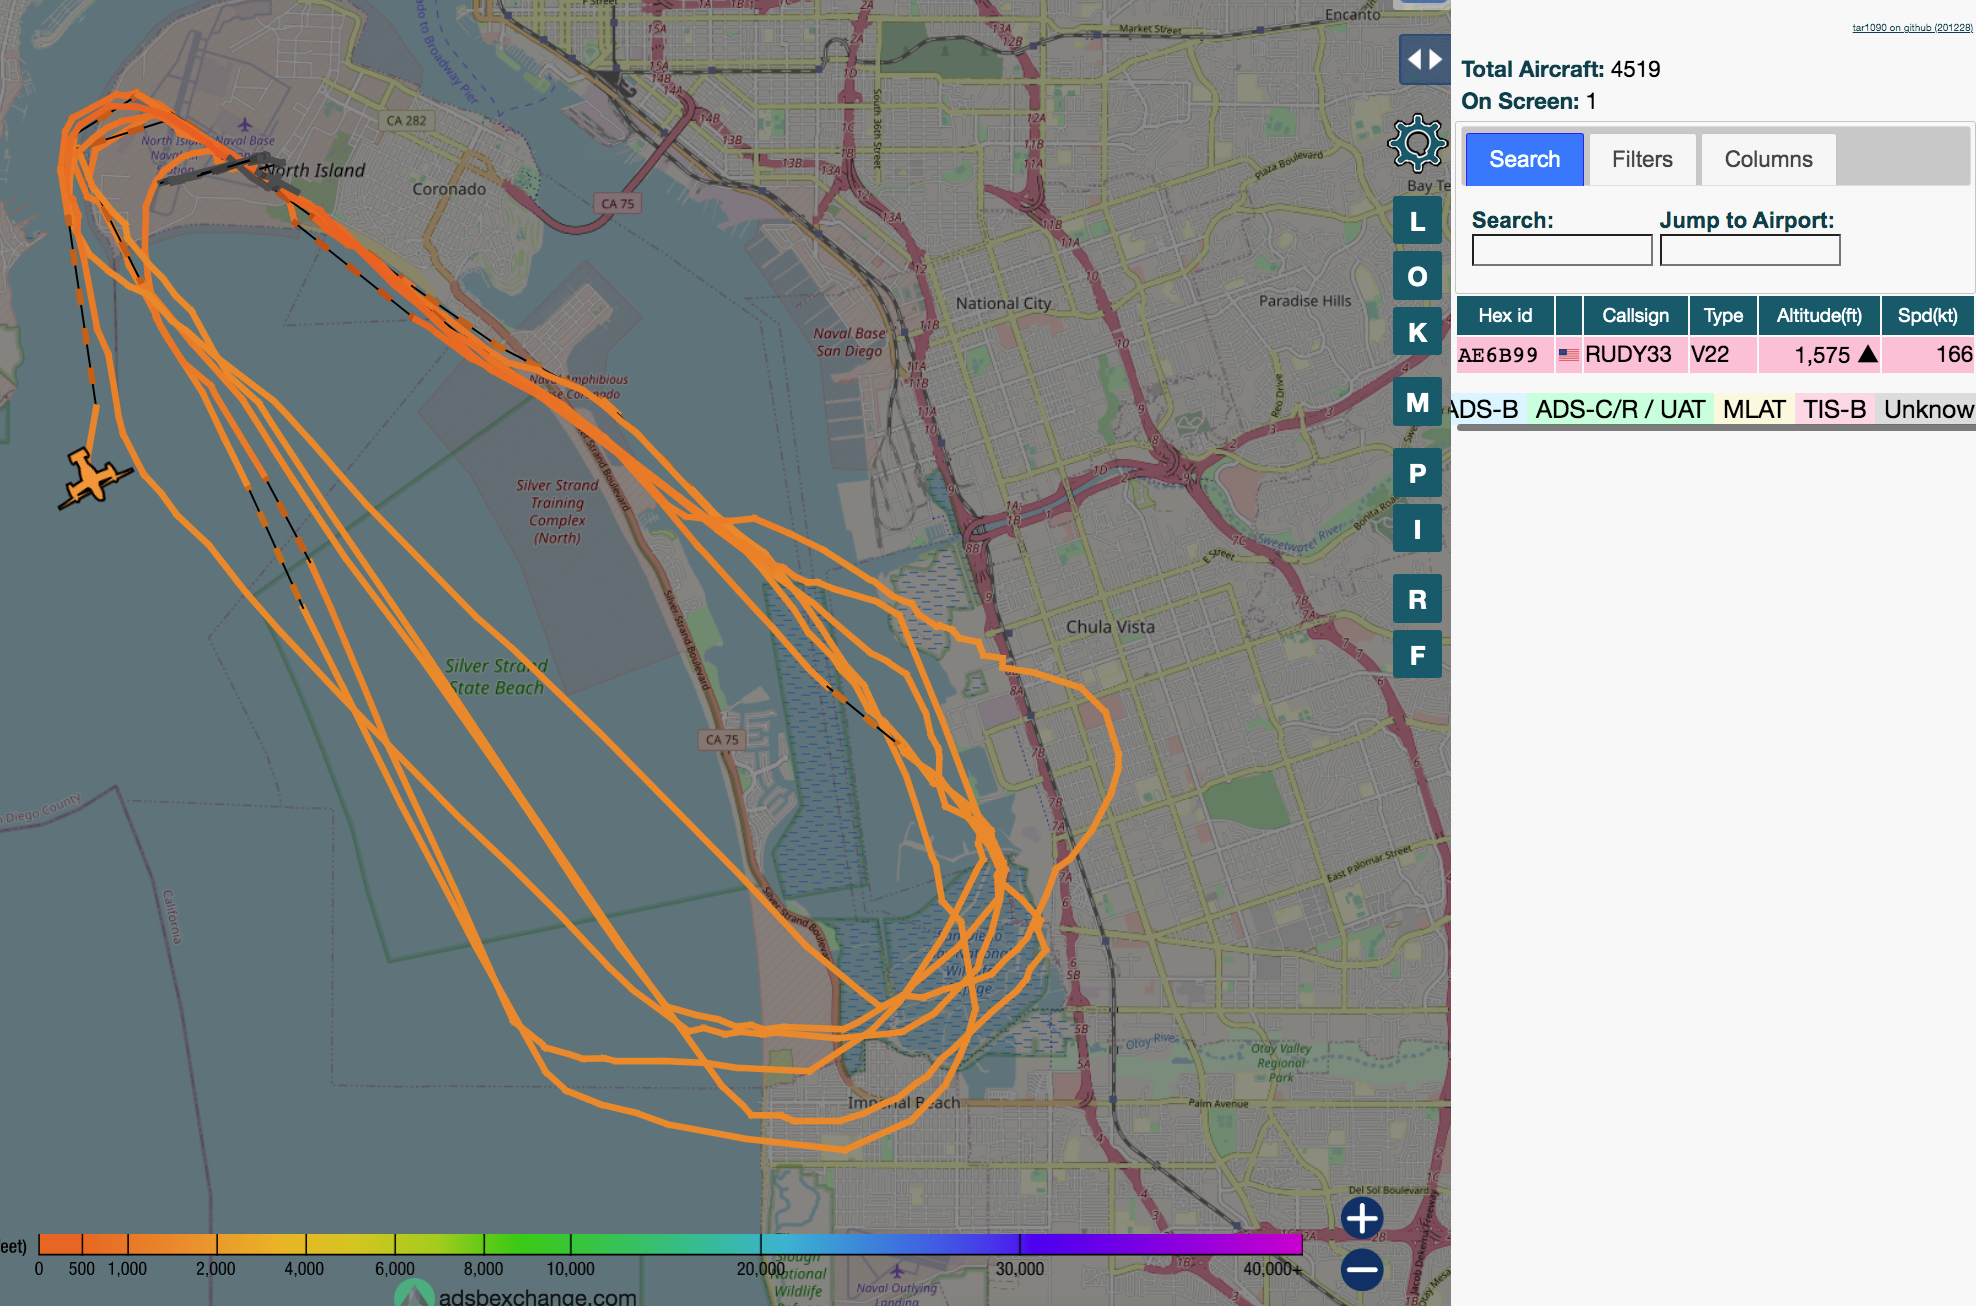Toggle the M map button
This screenshot has height=1306, width=1976.
tap(1417, 402)
